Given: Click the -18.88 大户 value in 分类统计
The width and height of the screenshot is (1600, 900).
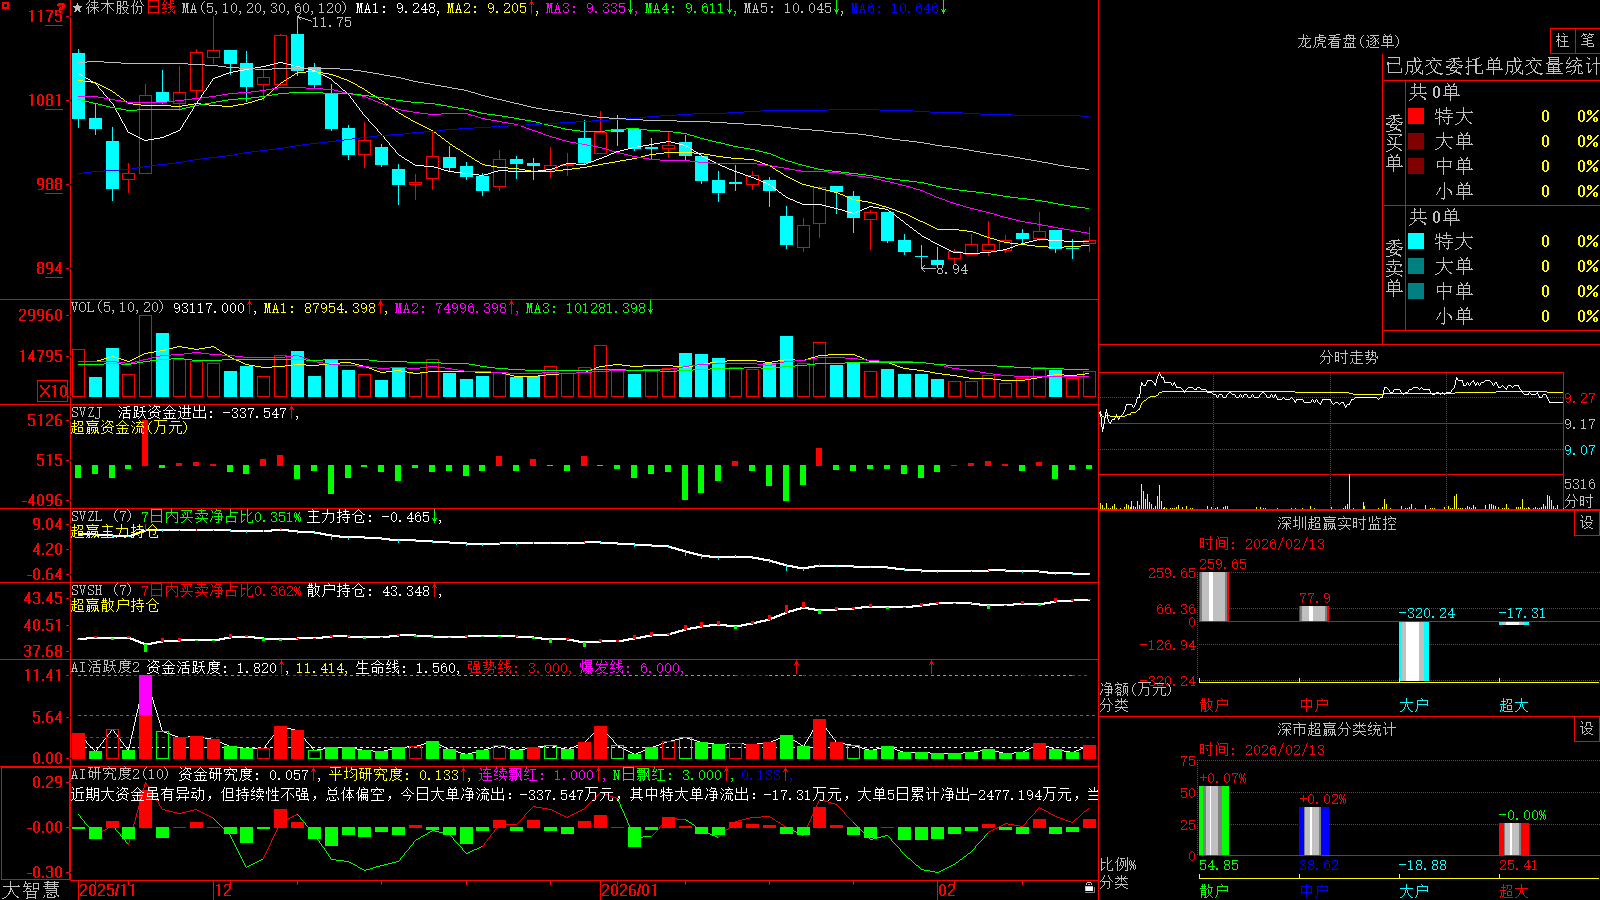Looking at the screenshot, I should pos(1422,865).
